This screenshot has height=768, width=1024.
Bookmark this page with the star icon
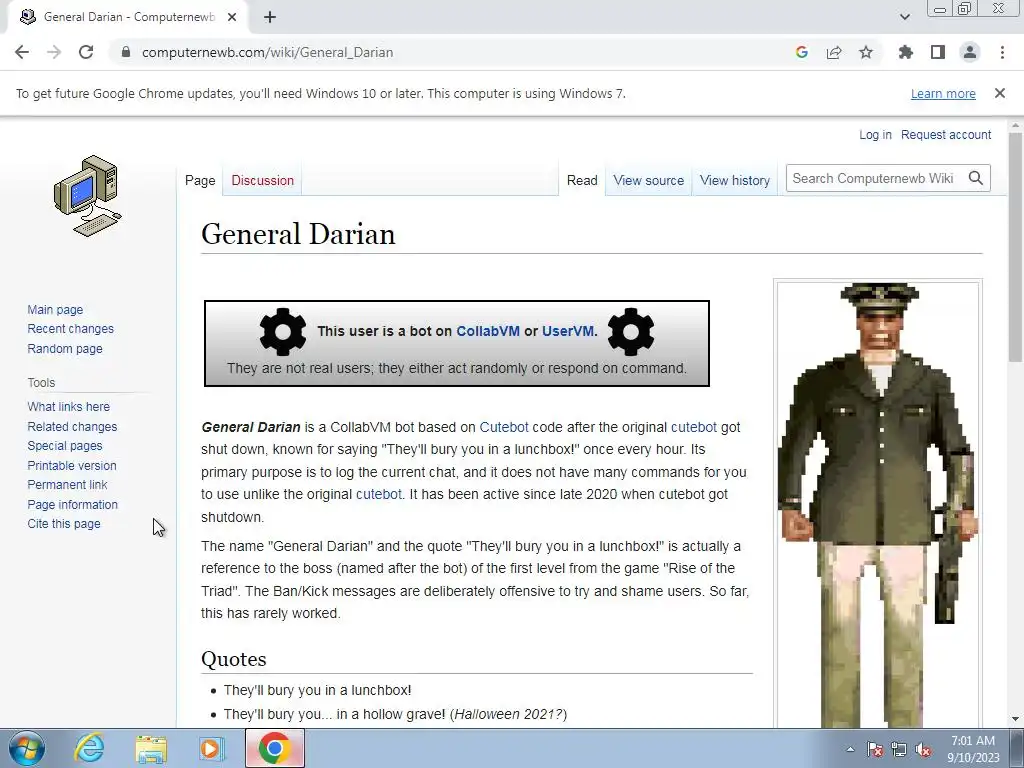[x=866, y=52]
